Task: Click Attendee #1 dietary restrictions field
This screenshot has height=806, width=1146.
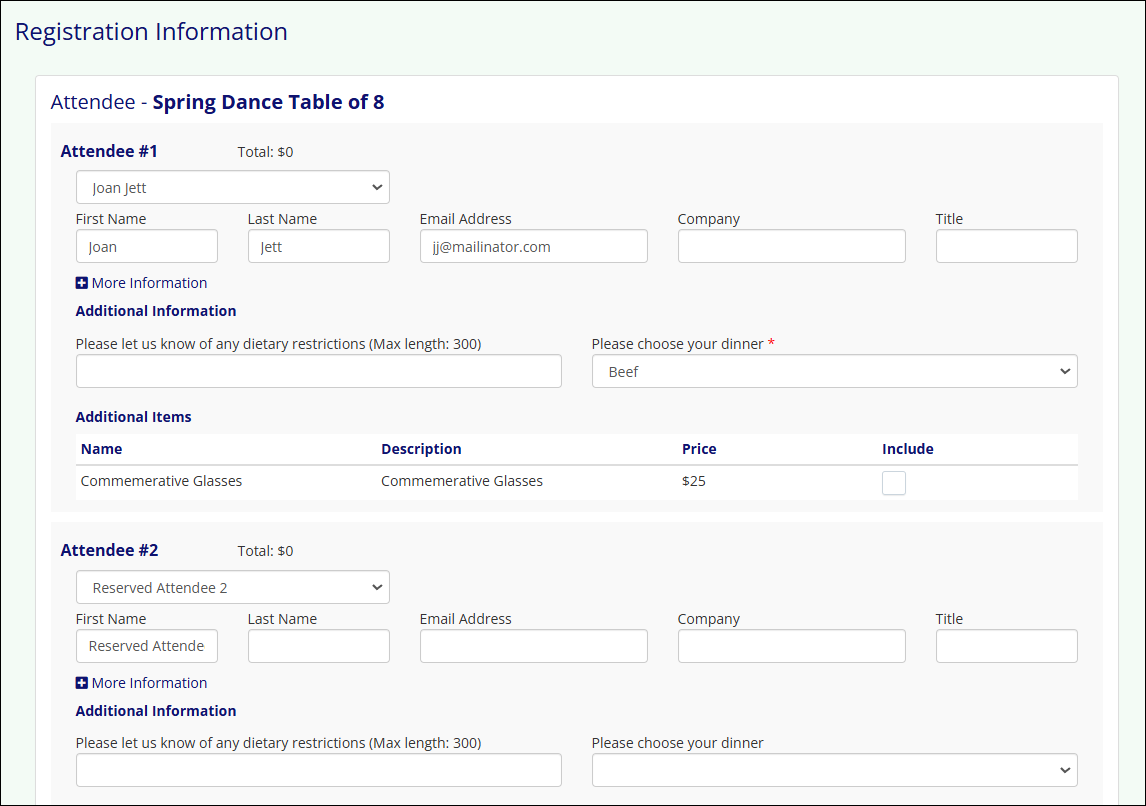Action: coord(318,371)
